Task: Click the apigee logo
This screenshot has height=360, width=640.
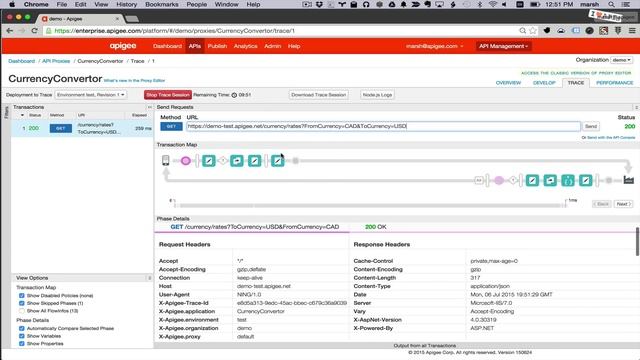Action: [123, 46]
